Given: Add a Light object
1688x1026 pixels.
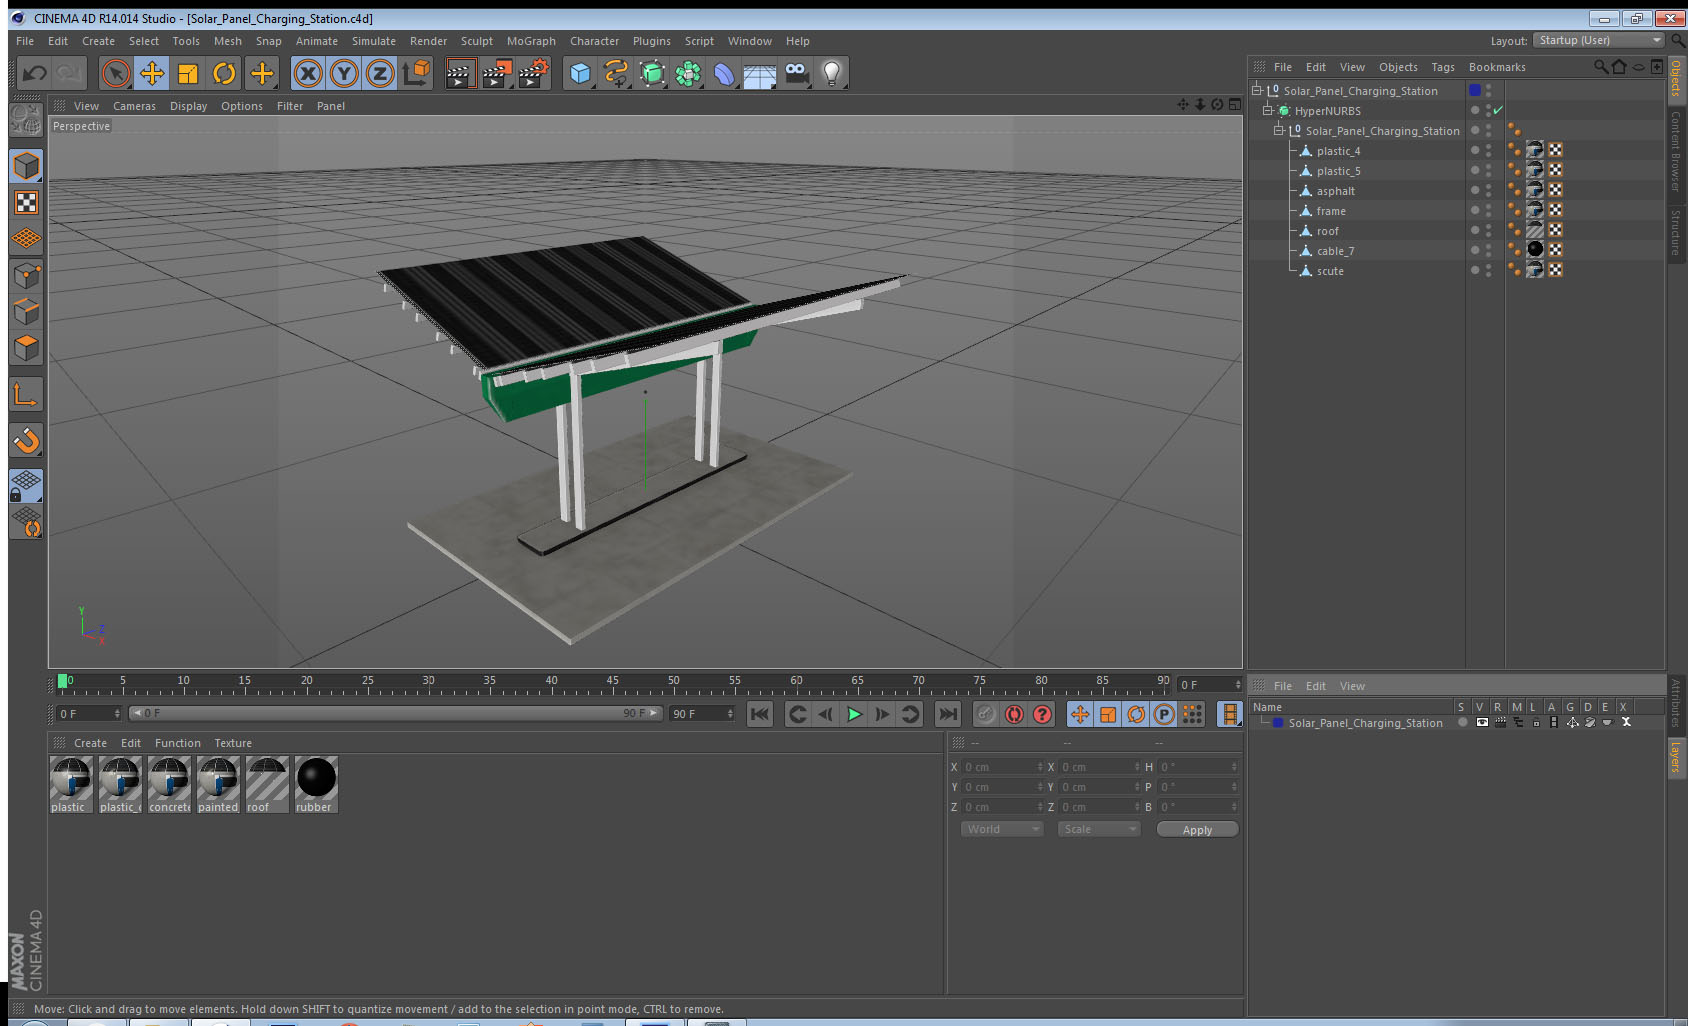Looking at the screenshot, I should 832,73.
